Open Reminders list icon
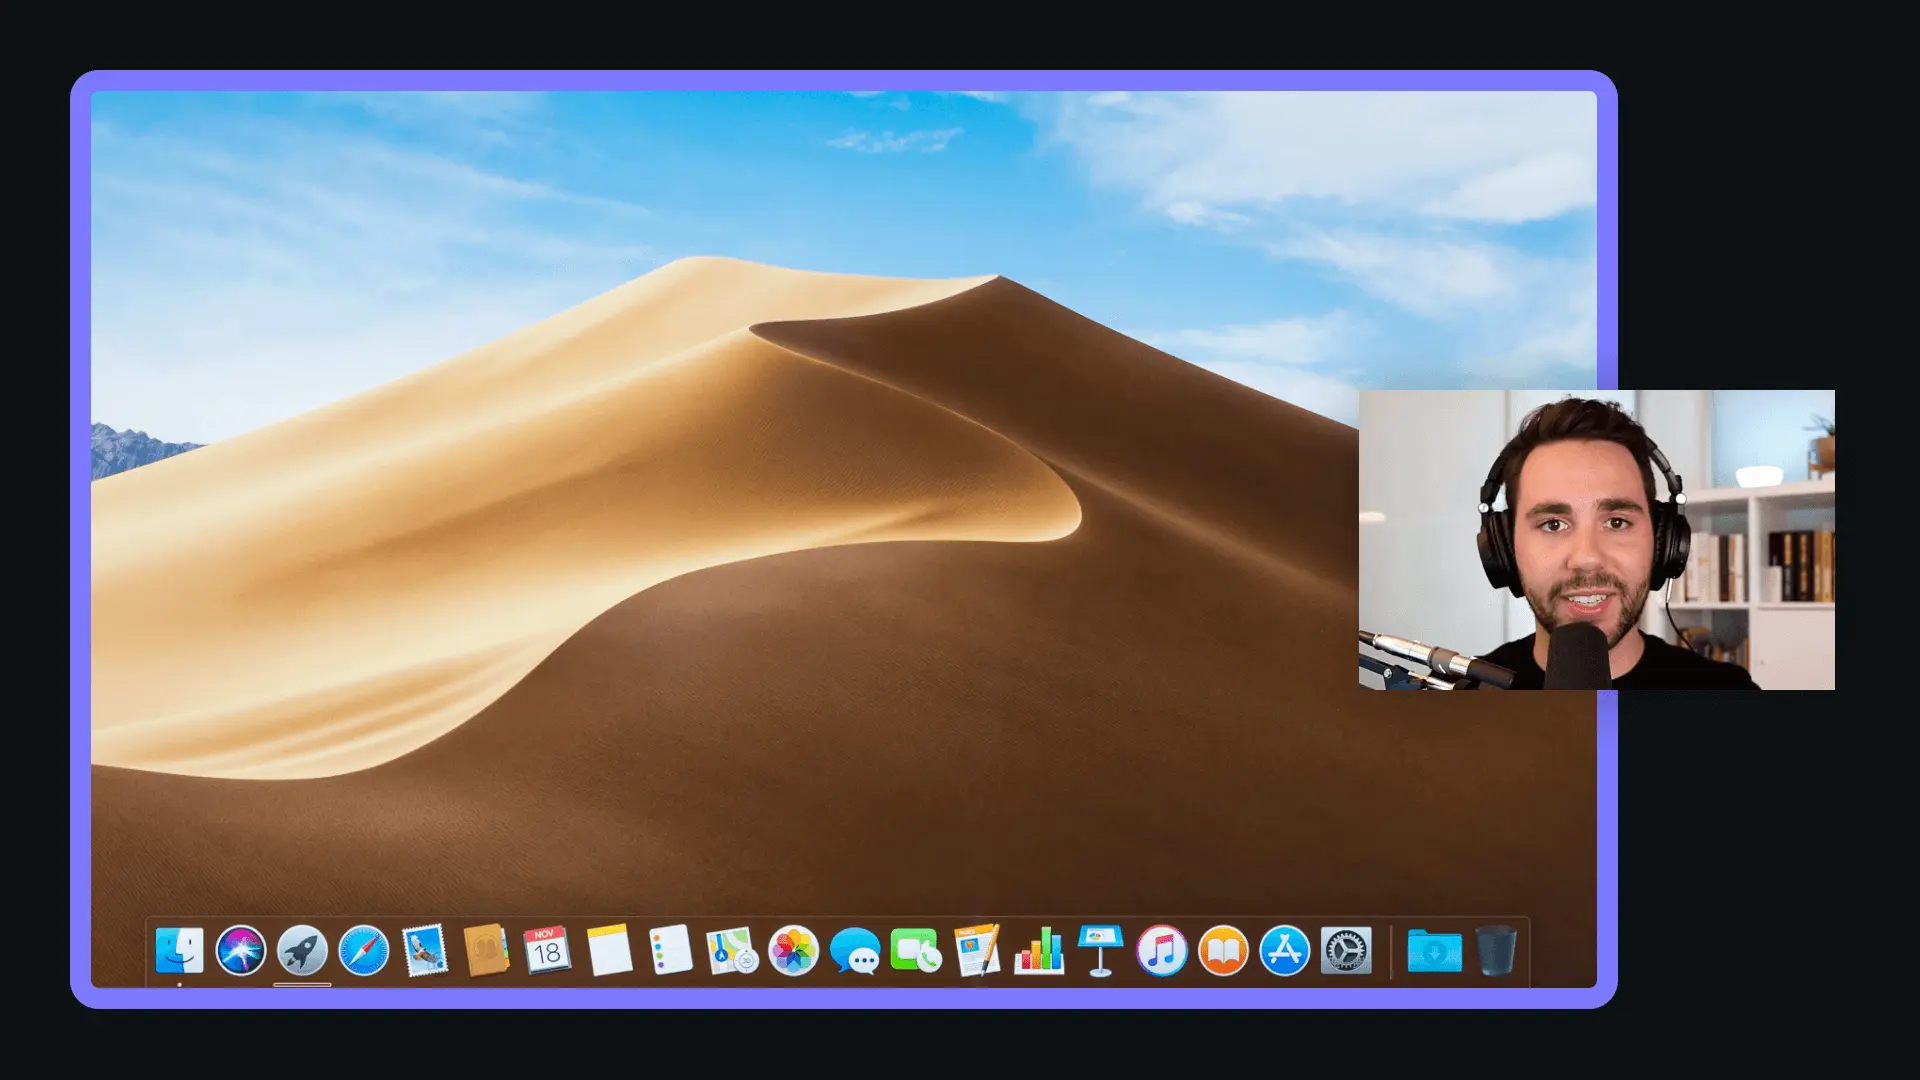The height and width of the screenshot is (1080, 1920). click(x=671, y=950)
